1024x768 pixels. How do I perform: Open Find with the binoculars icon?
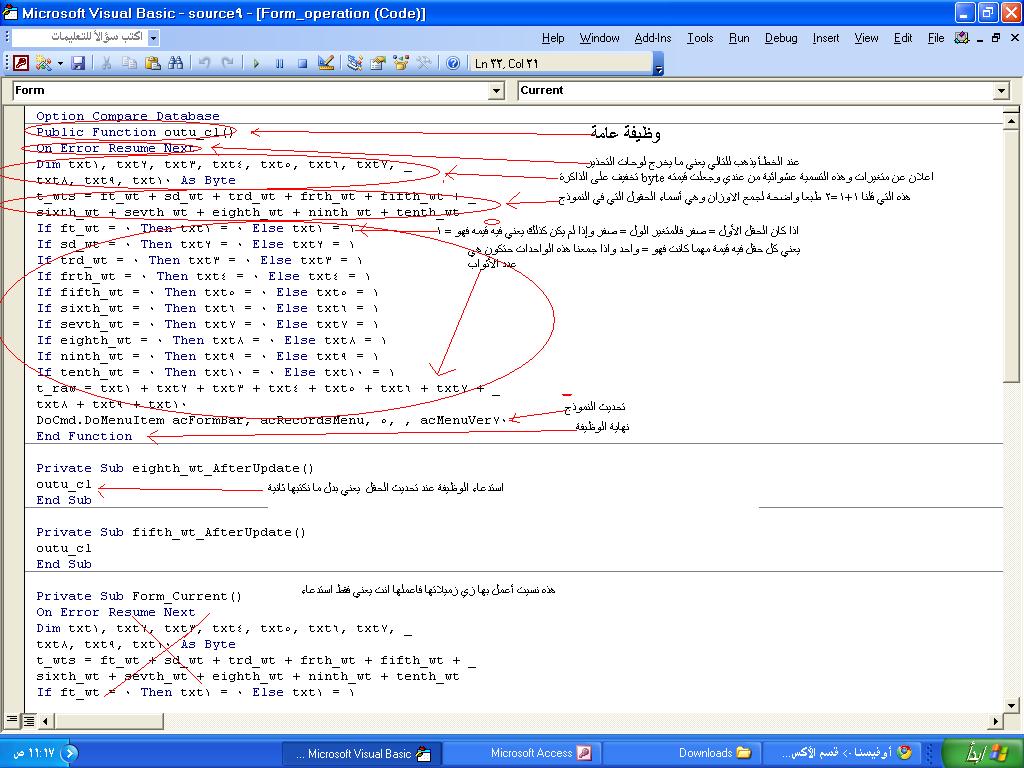click(176, 63)
